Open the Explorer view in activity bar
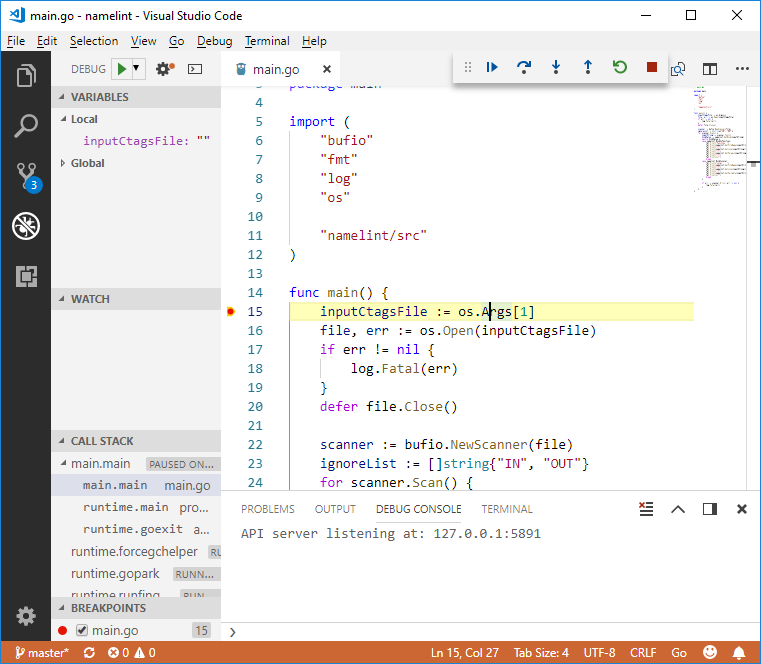This screenshot has width=761, height=664. click(26, 76)
